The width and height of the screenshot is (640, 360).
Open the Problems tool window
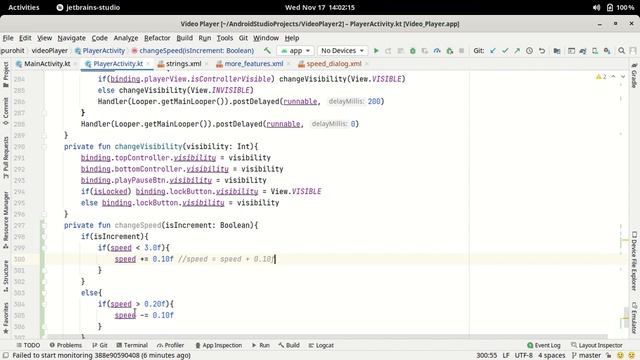66,345
